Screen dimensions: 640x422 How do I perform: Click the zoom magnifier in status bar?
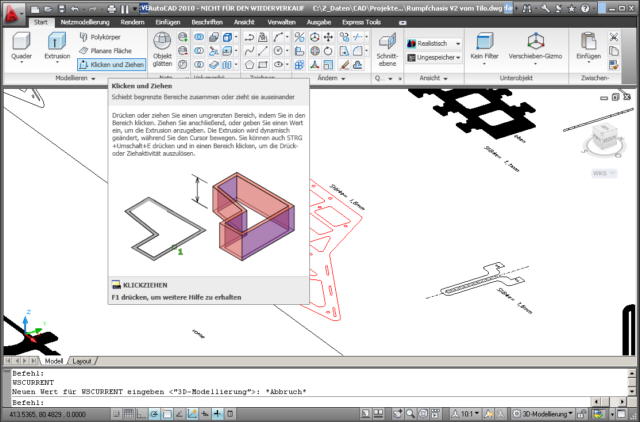tap(410, 413)
